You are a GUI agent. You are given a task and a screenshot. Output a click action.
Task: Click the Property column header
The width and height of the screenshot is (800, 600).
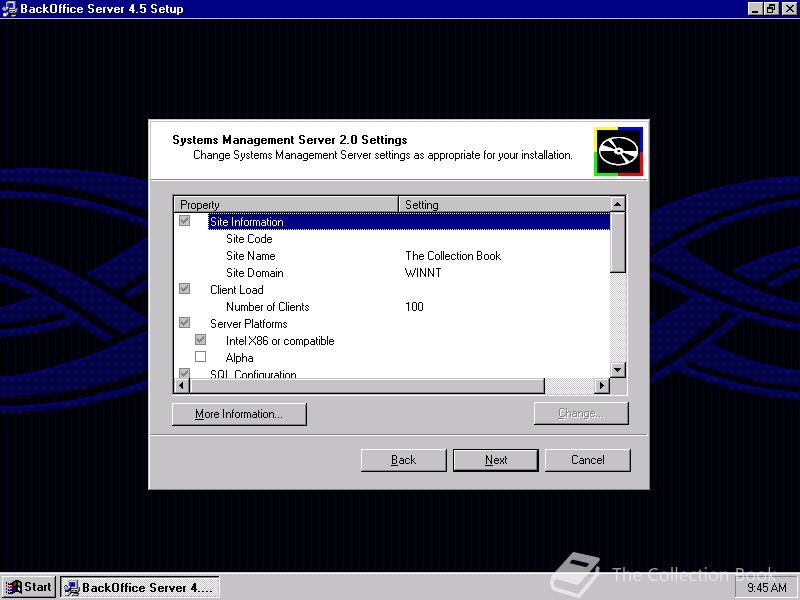(286, 205)
